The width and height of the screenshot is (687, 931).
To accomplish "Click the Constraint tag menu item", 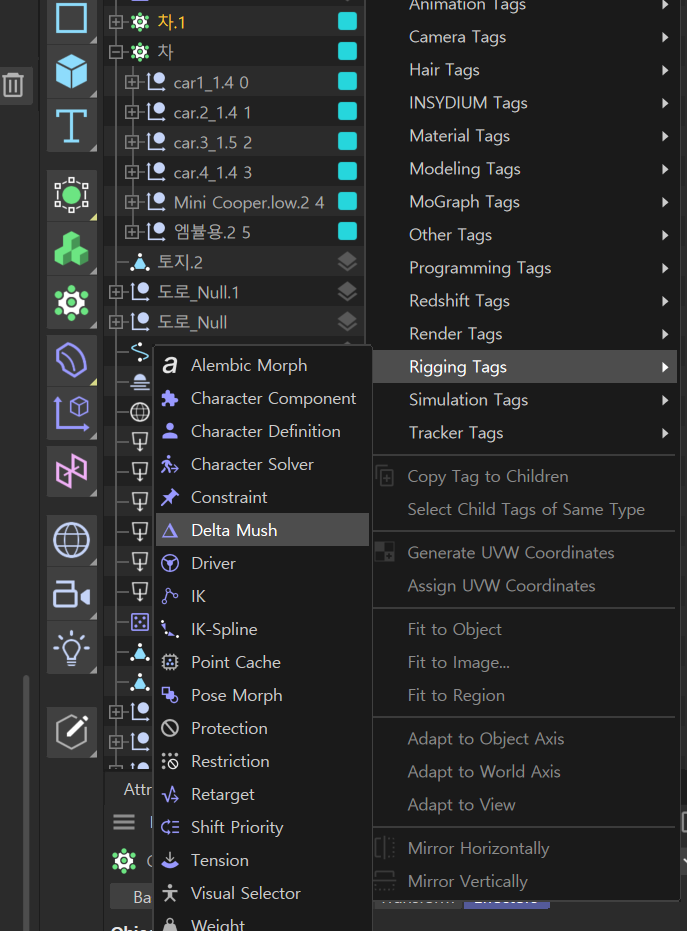I will (x=229, y=497).
